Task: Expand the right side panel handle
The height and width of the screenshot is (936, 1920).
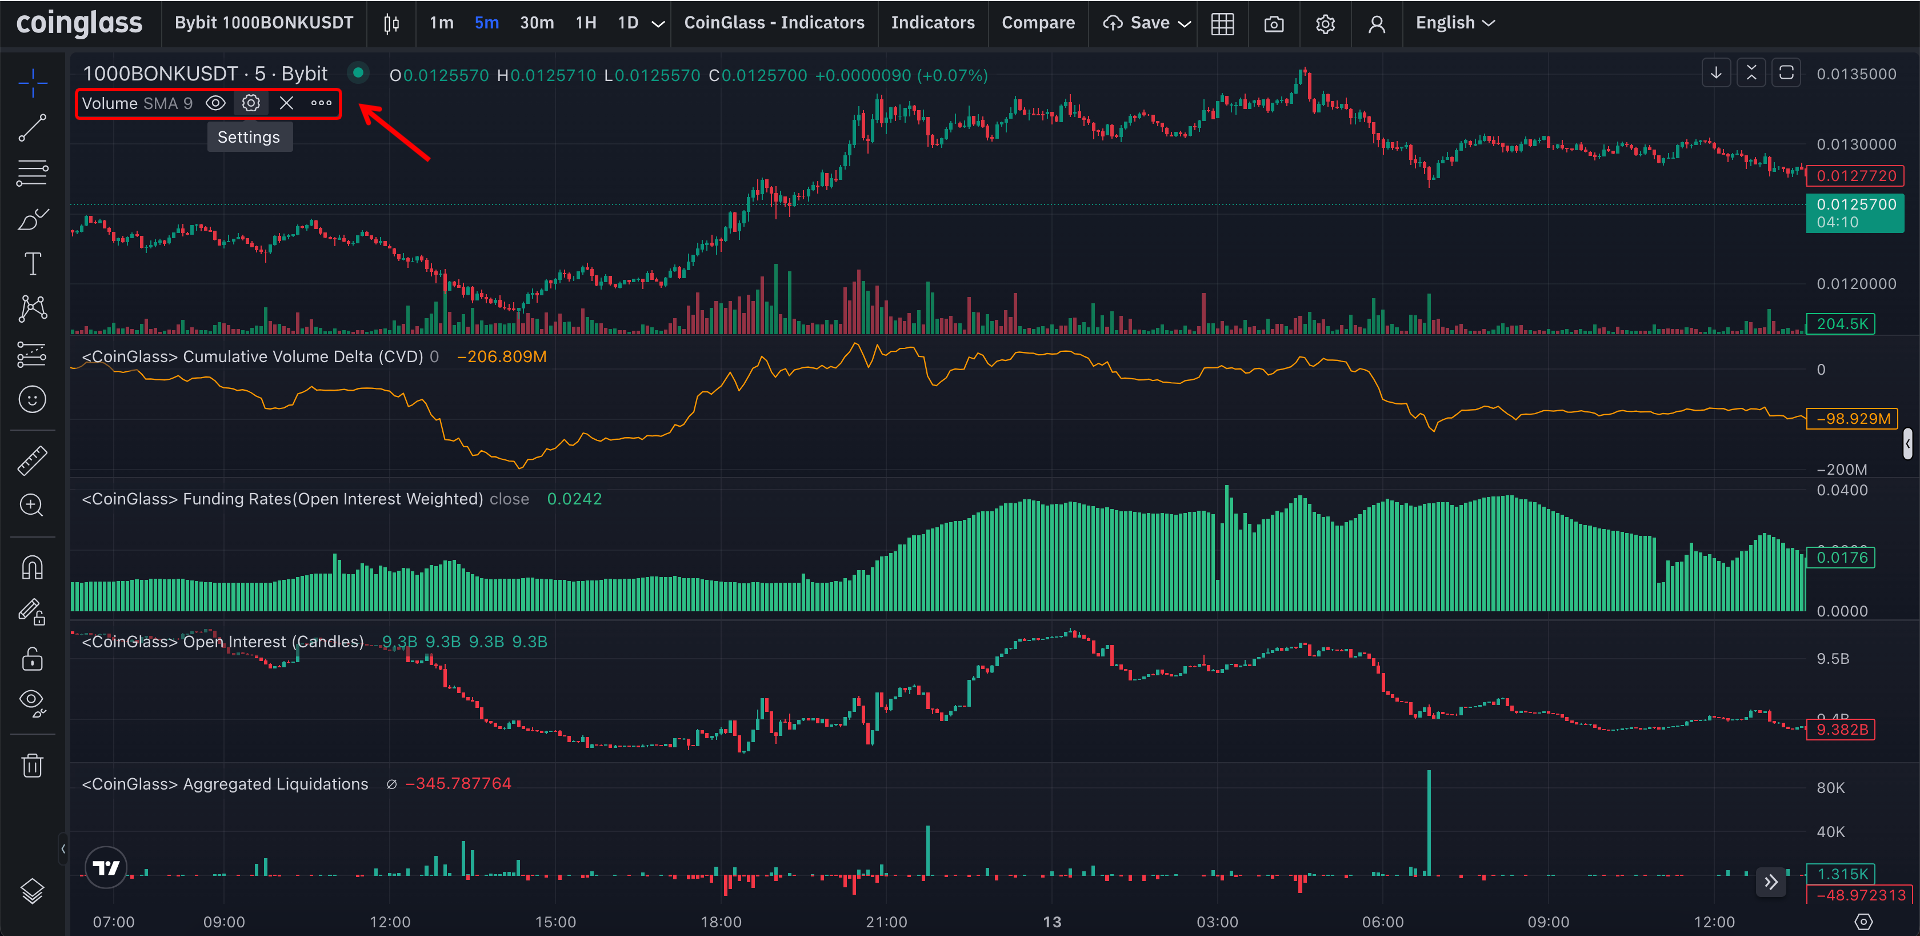Action: (x=1908, y=442)
